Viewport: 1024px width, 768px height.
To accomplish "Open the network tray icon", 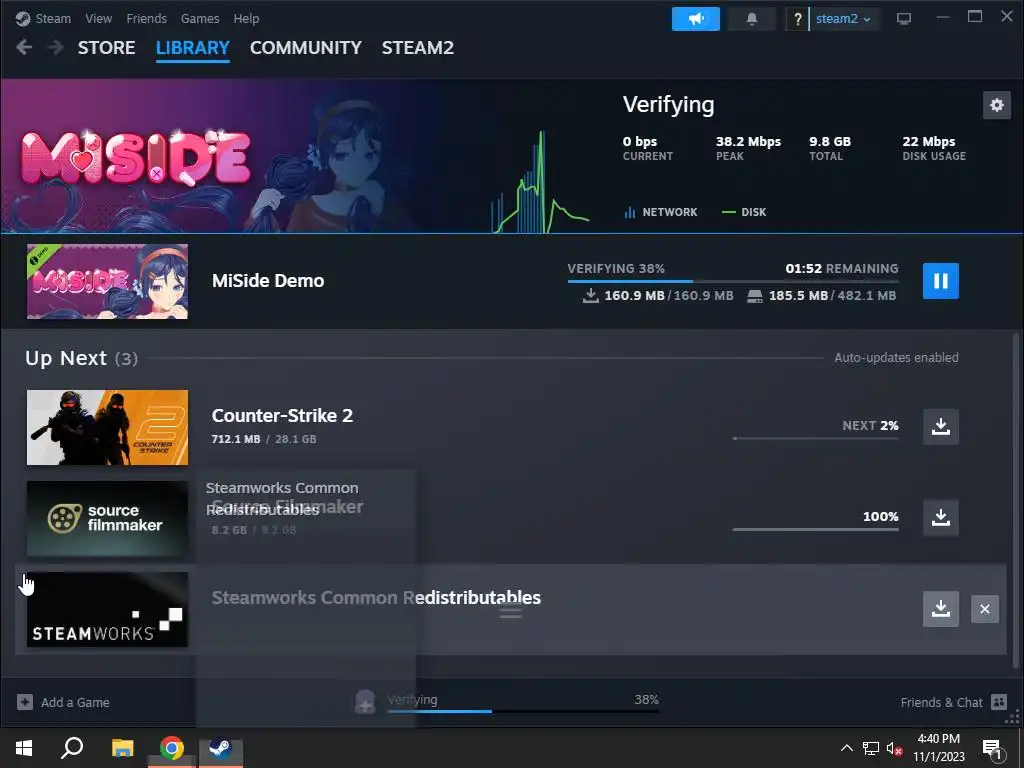I will click(871, 748).
